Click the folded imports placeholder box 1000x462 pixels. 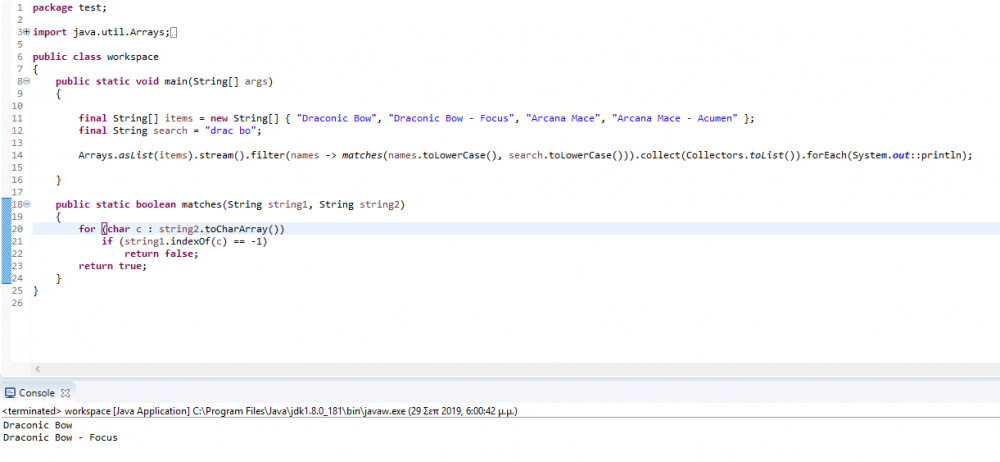pos(174,33)
